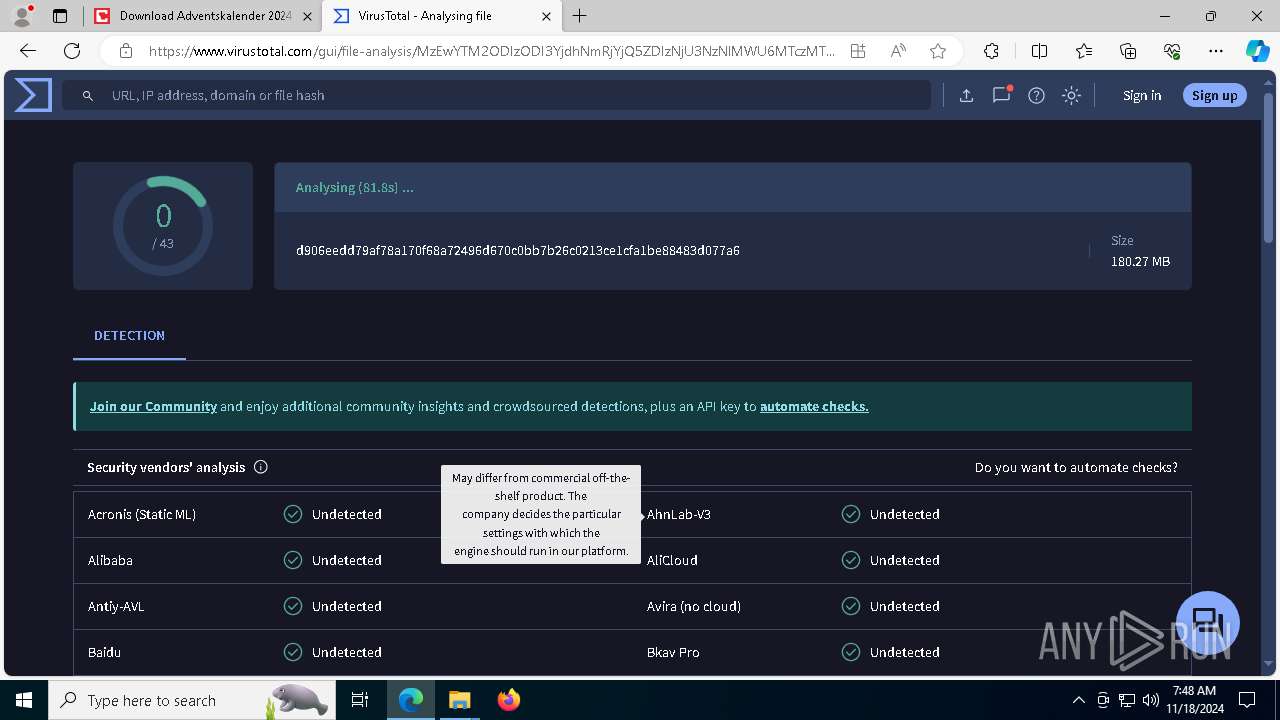Open the taskbar volume icon
The width and height of the screenshot is (1280, 720).
point(1150,700)
